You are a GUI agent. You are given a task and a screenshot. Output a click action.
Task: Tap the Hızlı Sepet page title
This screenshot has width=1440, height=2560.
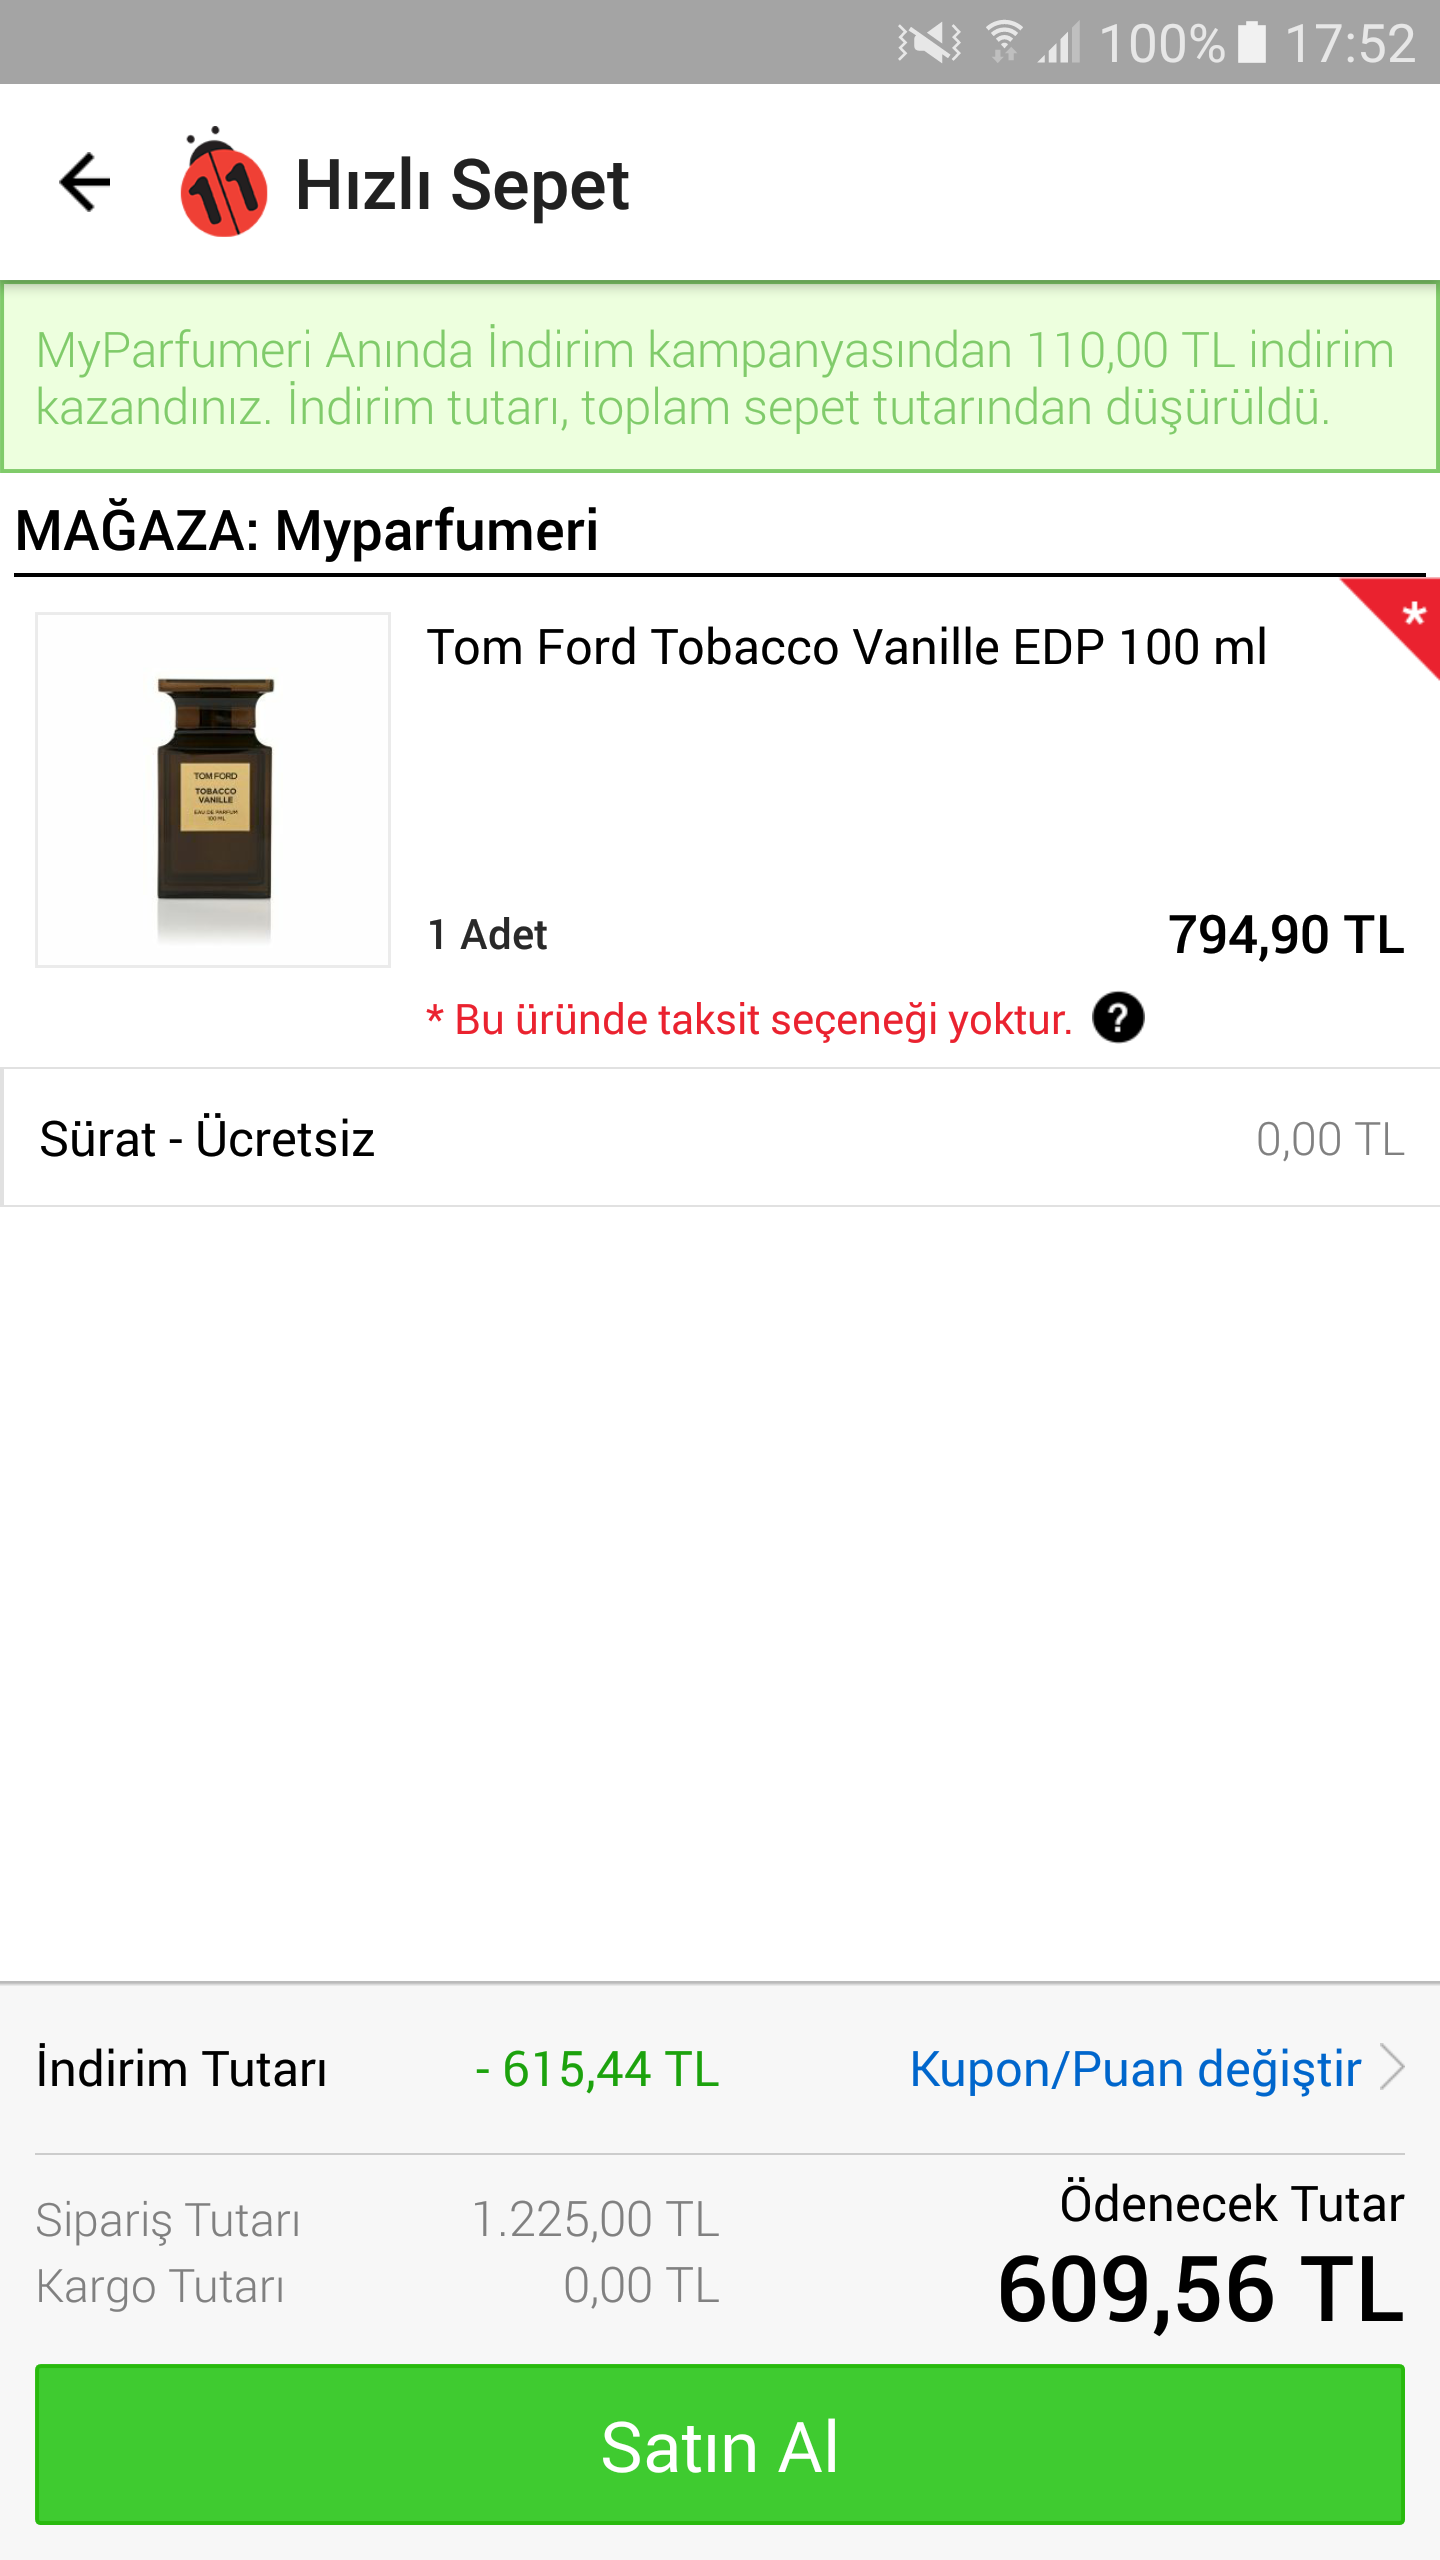462,185
